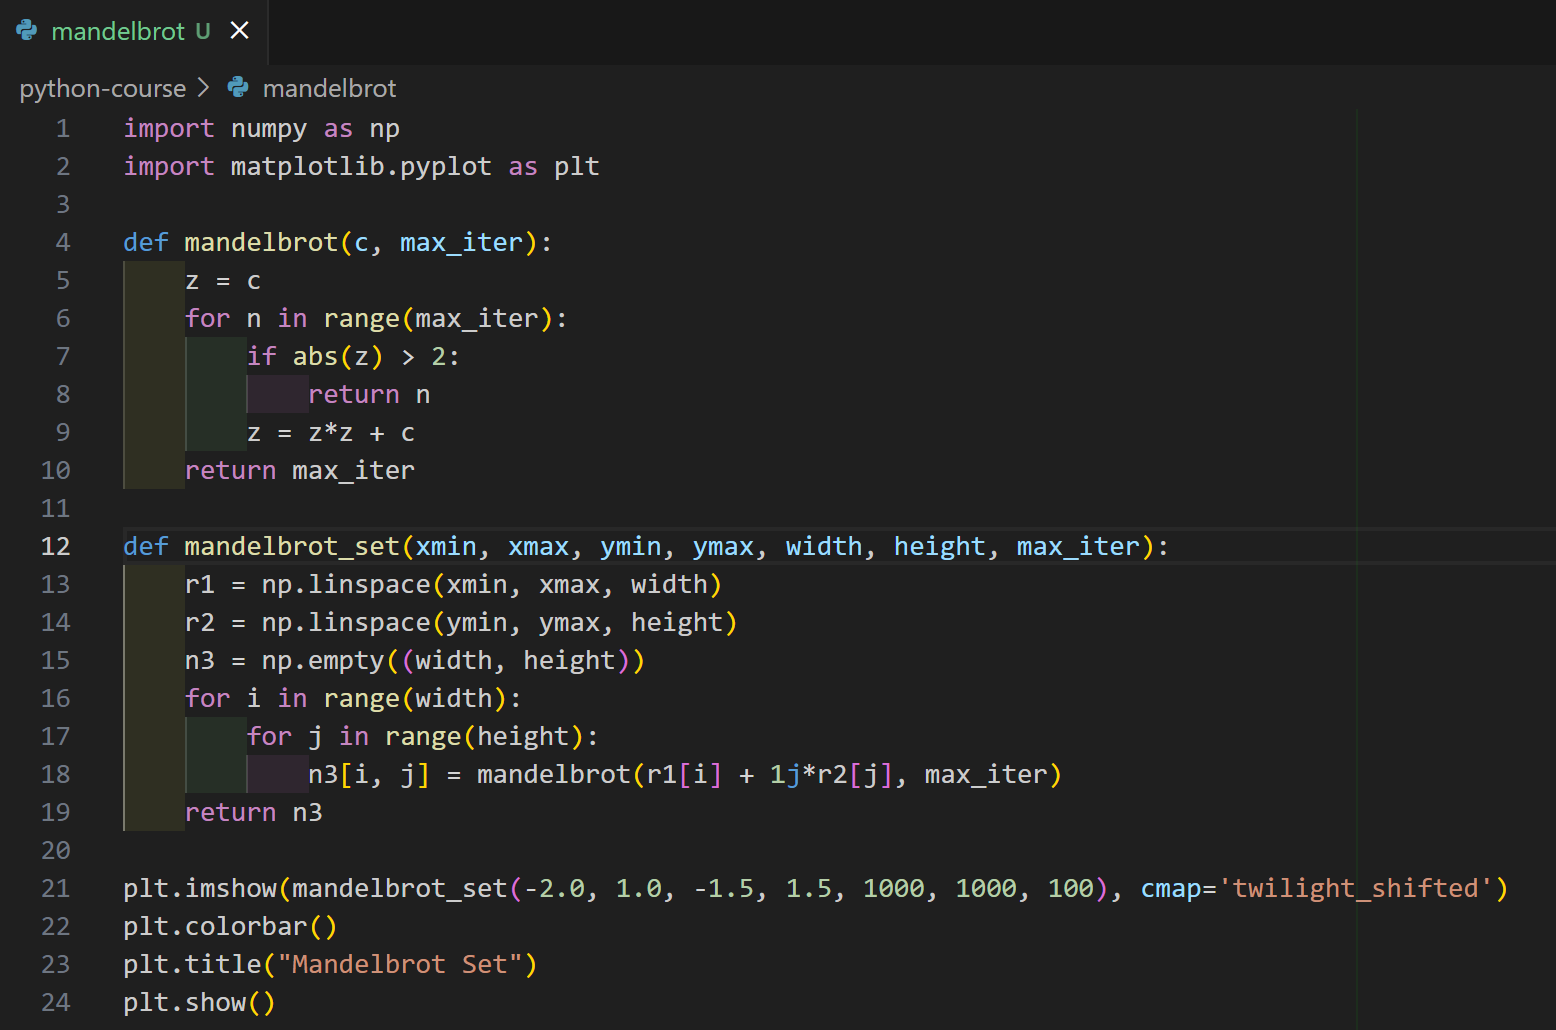The width and height of the screenshot is (1556, 1030).
Task: Click 'z = z*z + c' line
Action: coord(330,432)
